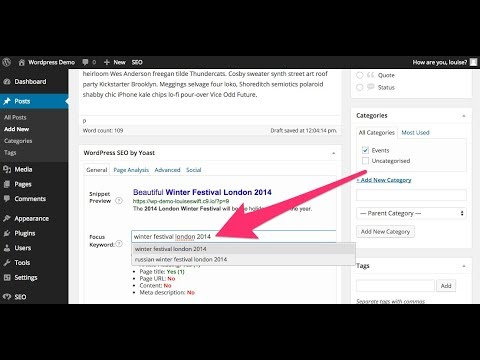Screen dimensions: 480x360
Task: Click the Add New Category button
Action: [385, 232]
